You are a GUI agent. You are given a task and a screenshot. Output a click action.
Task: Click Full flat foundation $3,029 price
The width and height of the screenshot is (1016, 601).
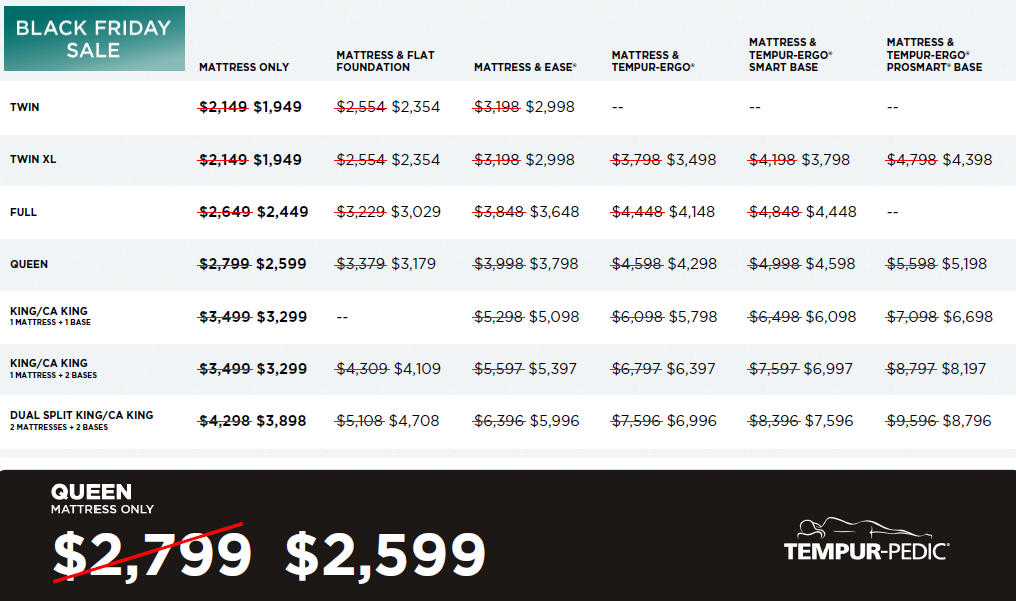[416, 212]
